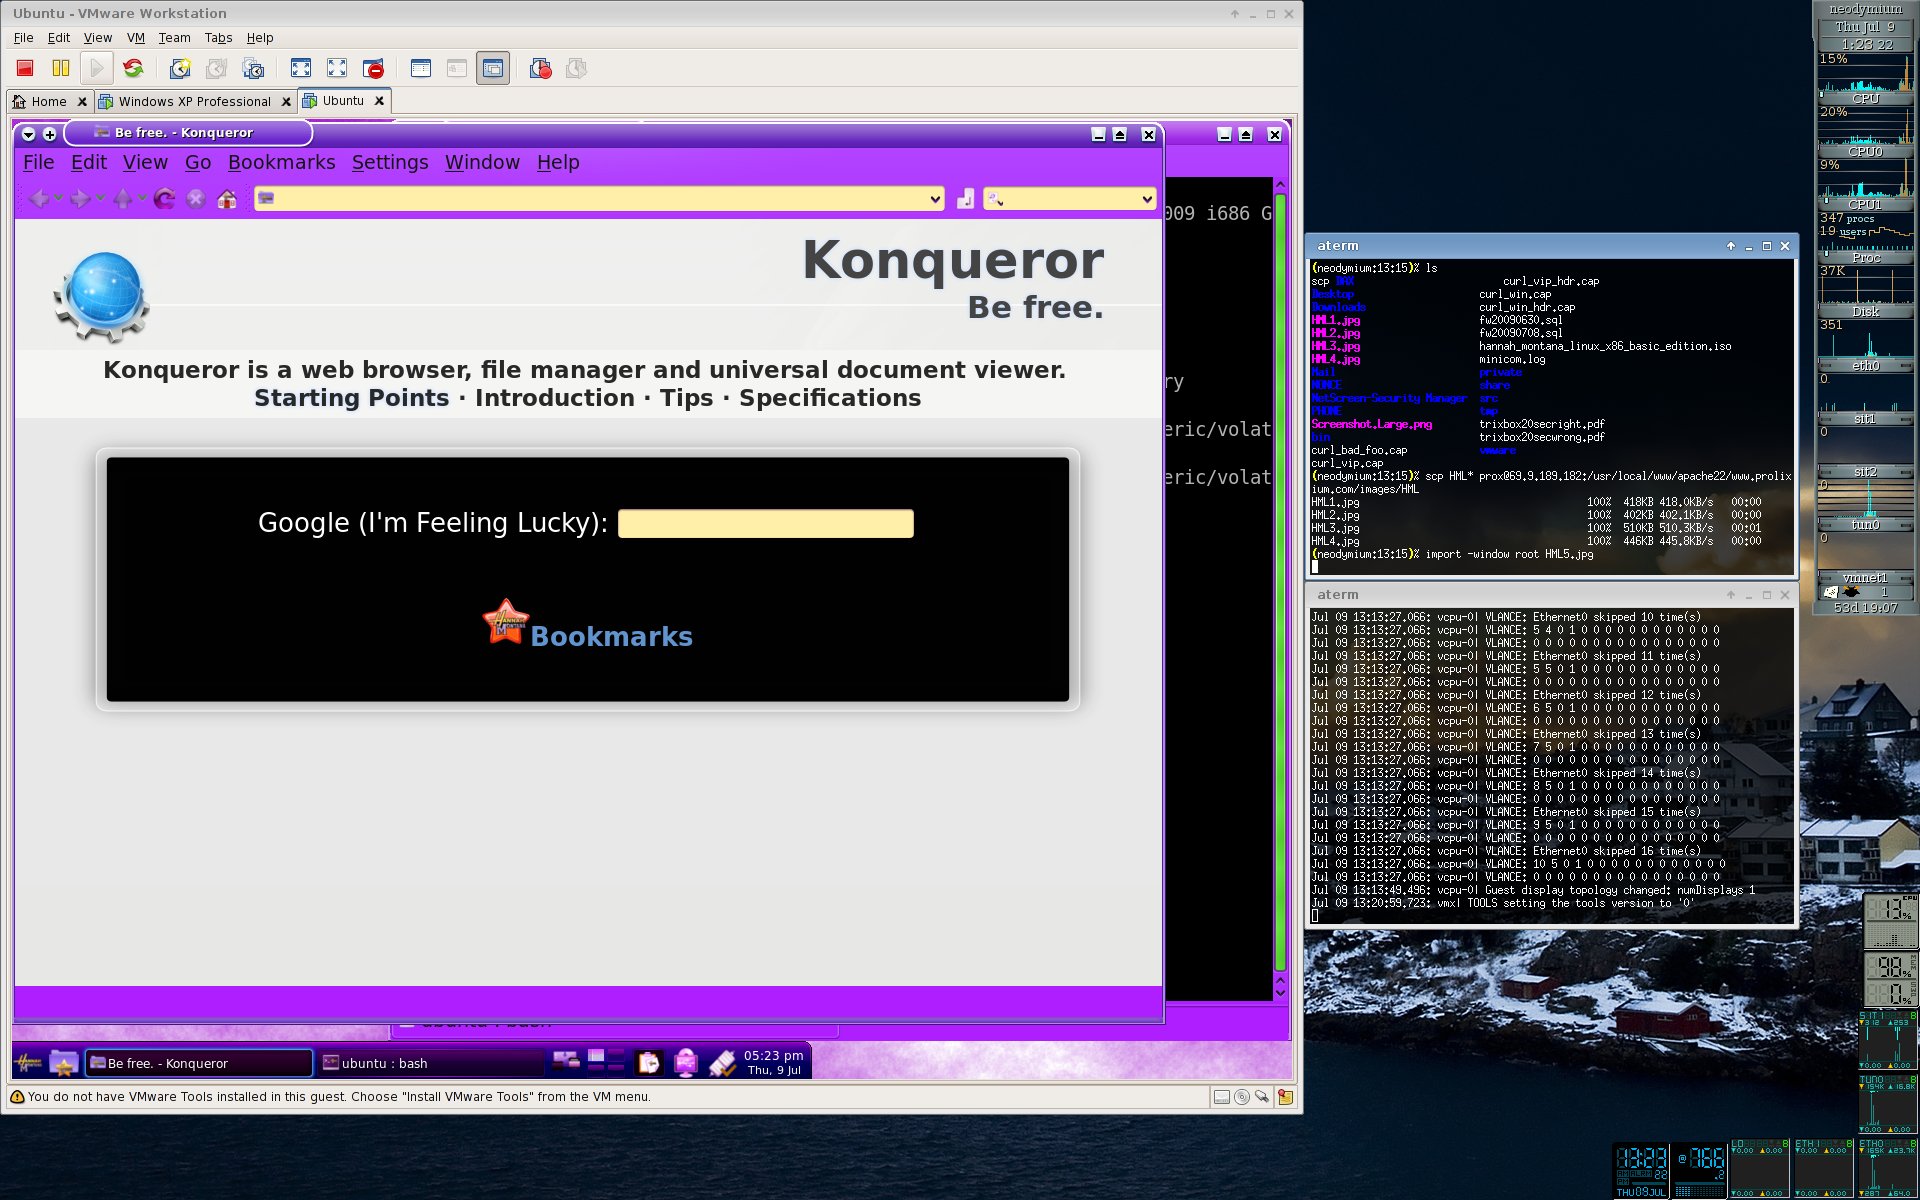Click the purple lock tray icon
1920x1200 pixels.
click(x=685, y=1063)
